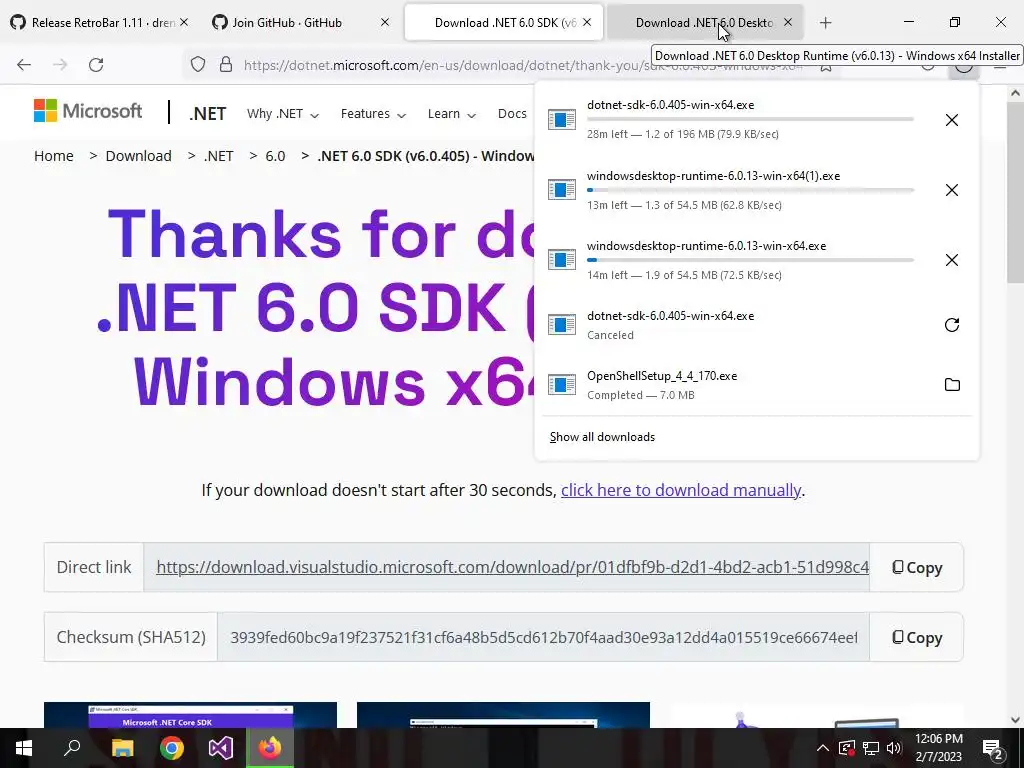1024x768 pixels.
Task: Click the windowsdesktop-runtime (1) file icon
Action: coord(562,190)
